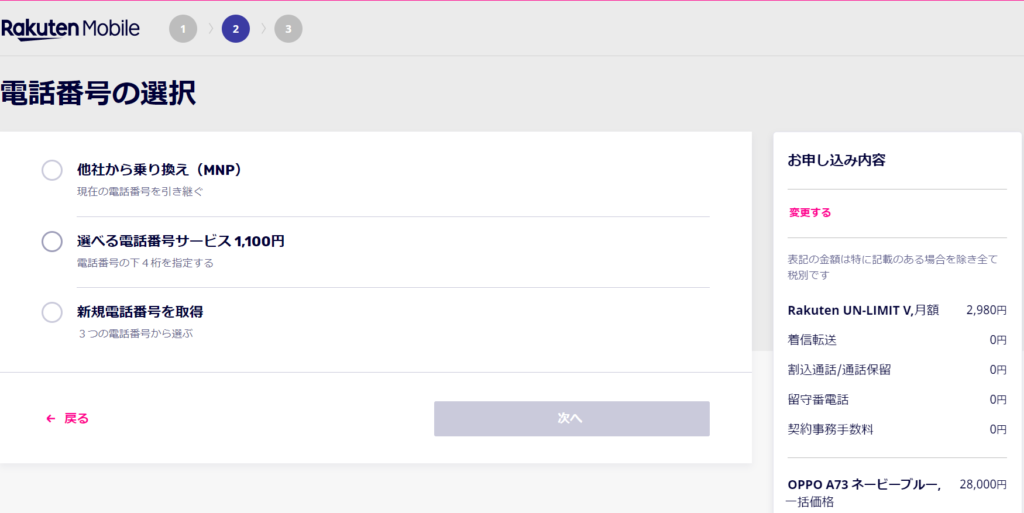1024x513 pixels.
Task: Click the chevron between steps 2 and 3
Action: (x=263, y=29)
